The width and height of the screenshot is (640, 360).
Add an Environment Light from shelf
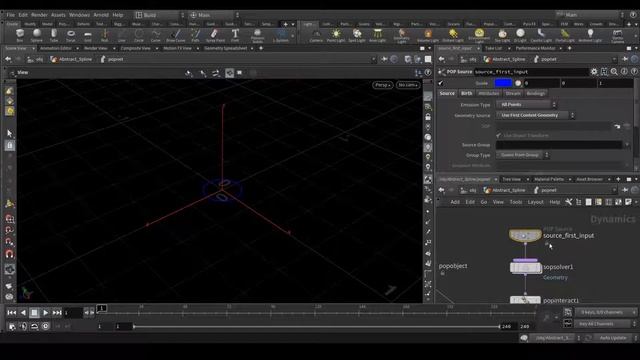[x=479, y=36]
